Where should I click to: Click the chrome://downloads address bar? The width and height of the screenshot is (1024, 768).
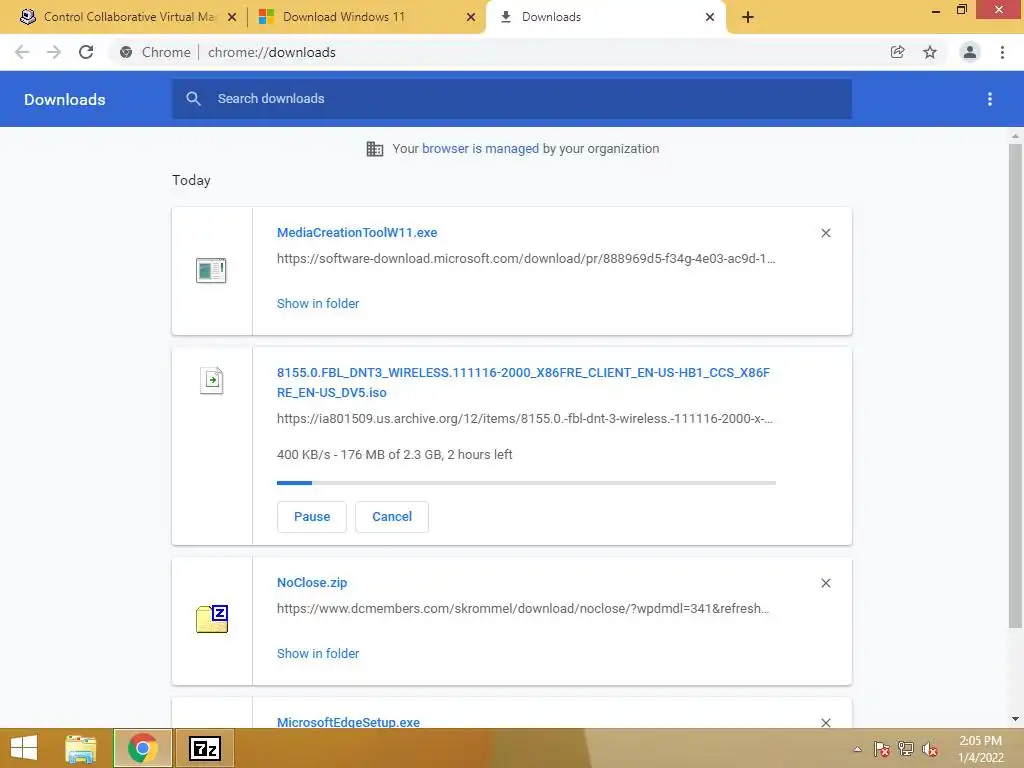click(x=496, y=52)
